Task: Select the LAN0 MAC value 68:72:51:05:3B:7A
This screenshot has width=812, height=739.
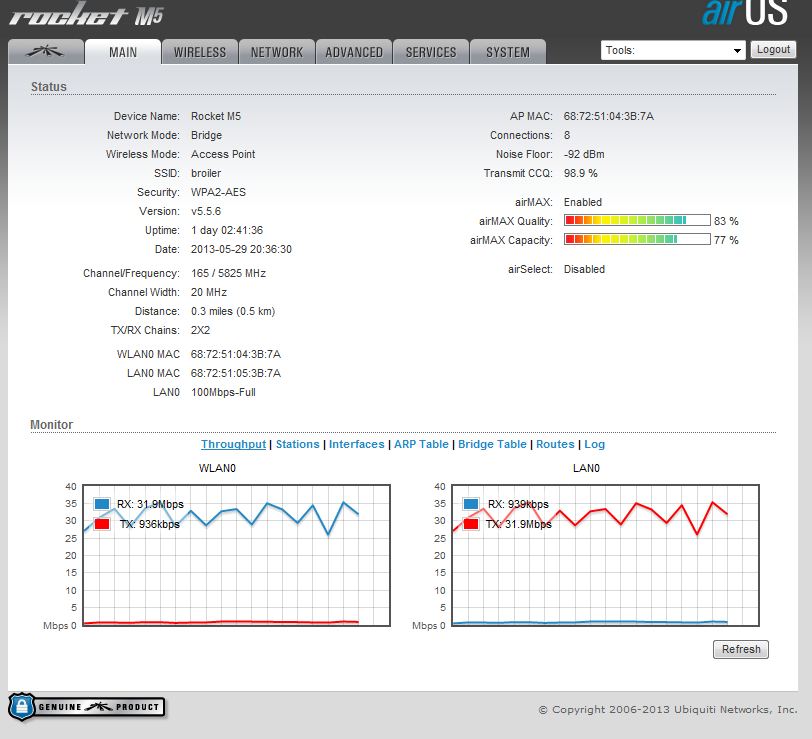Action: 236,373
